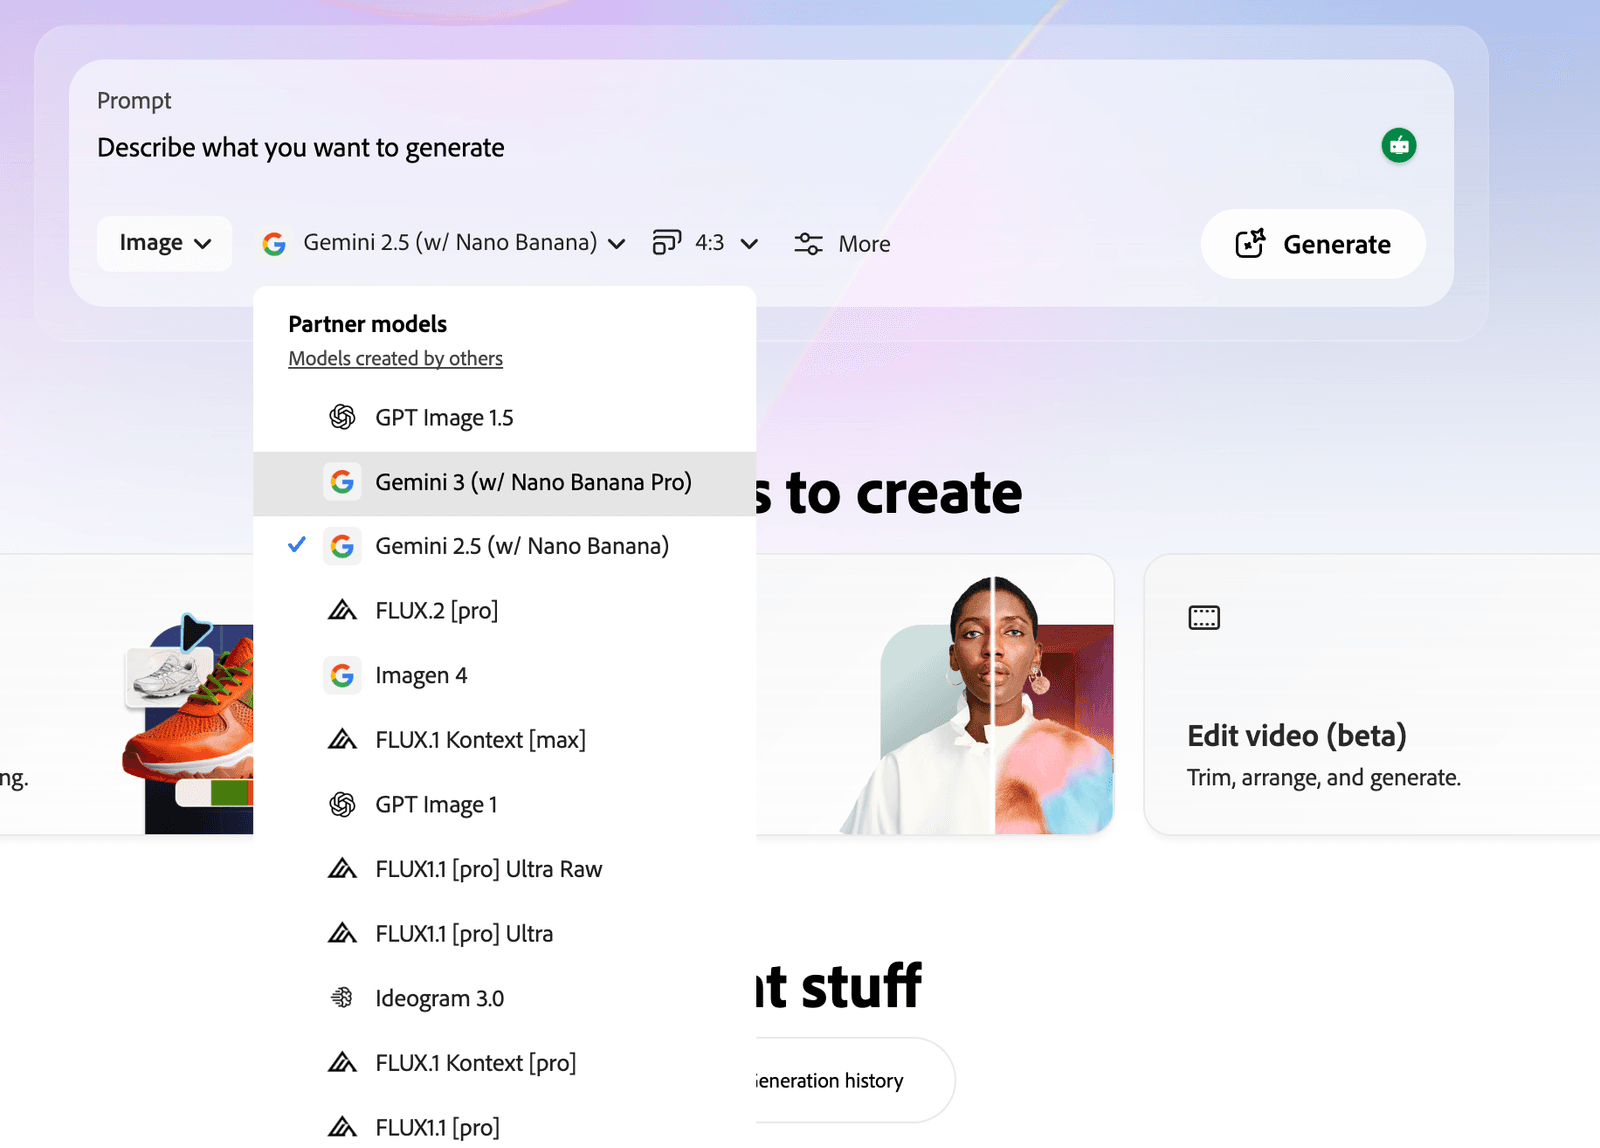Click the filmstrip icon on Edit video card
The image size is (1600, 1148).
[1204, 618]
